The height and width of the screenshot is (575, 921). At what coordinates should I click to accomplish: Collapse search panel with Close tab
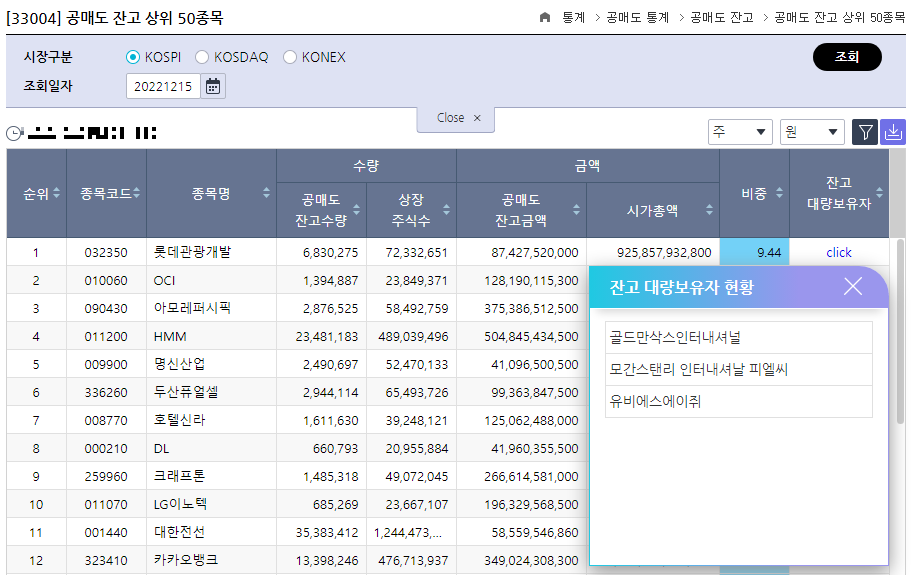456,118
